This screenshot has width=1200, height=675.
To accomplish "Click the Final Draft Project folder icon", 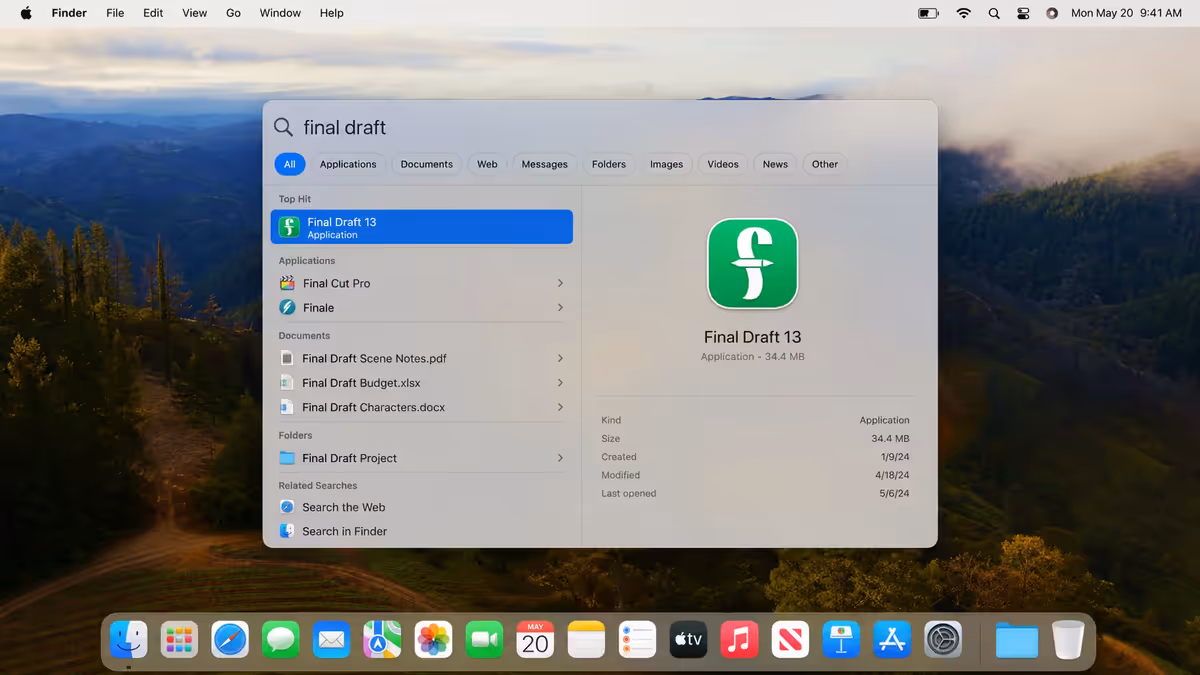I will click(x=287, y=458).
